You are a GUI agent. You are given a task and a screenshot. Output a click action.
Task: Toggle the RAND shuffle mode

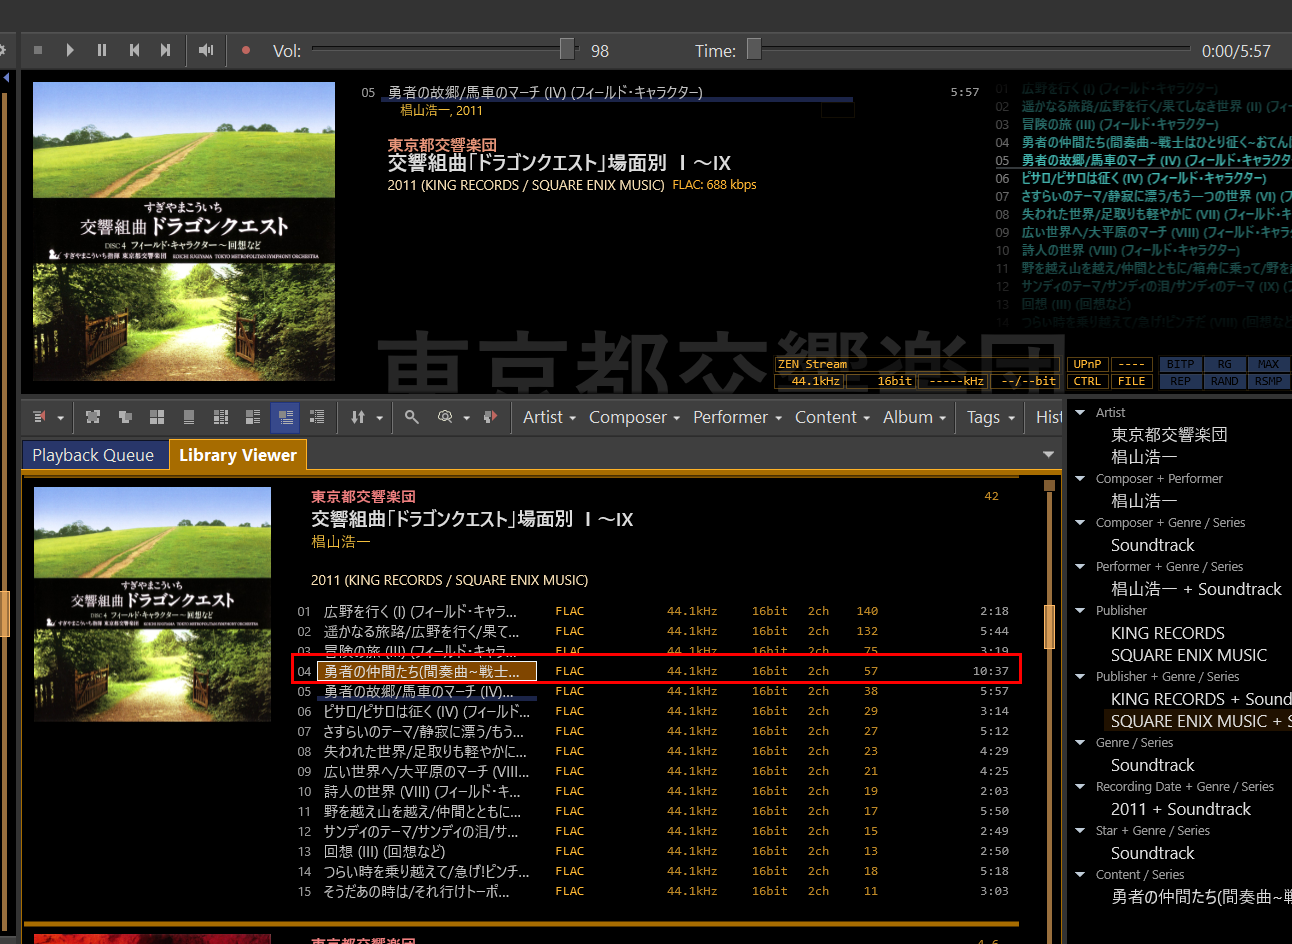1224,381
